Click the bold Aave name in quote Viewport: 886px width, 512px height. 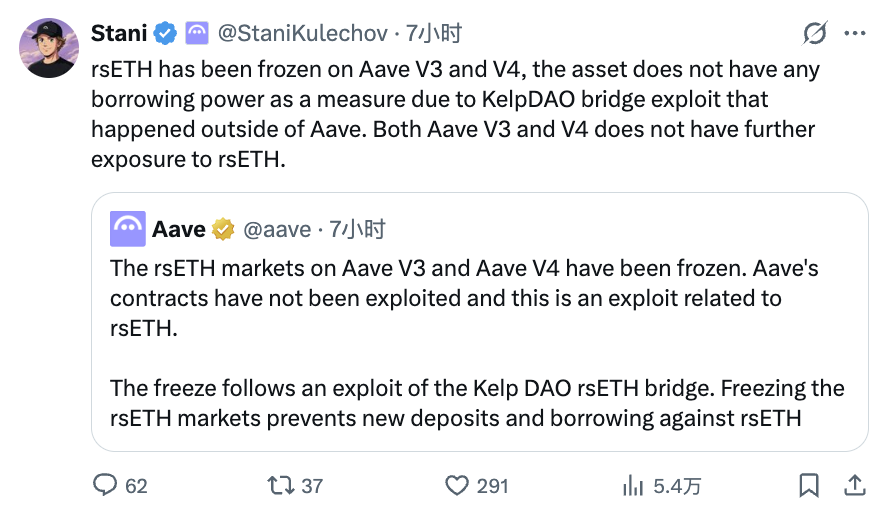179,229
